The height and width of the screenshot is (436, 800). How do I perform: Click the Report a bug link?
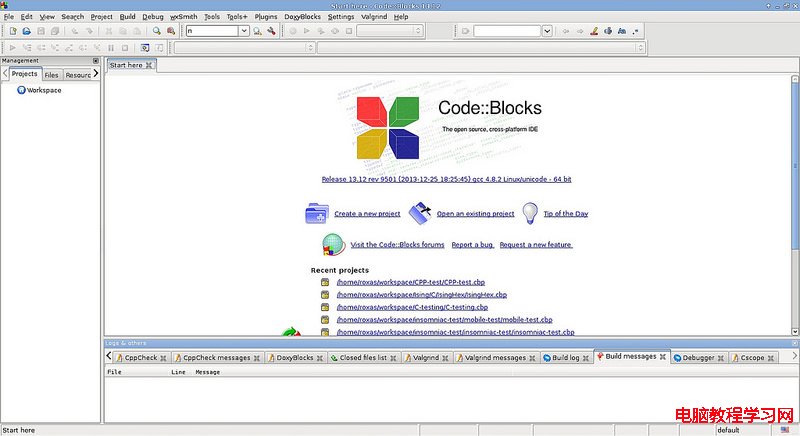point(472,245)
